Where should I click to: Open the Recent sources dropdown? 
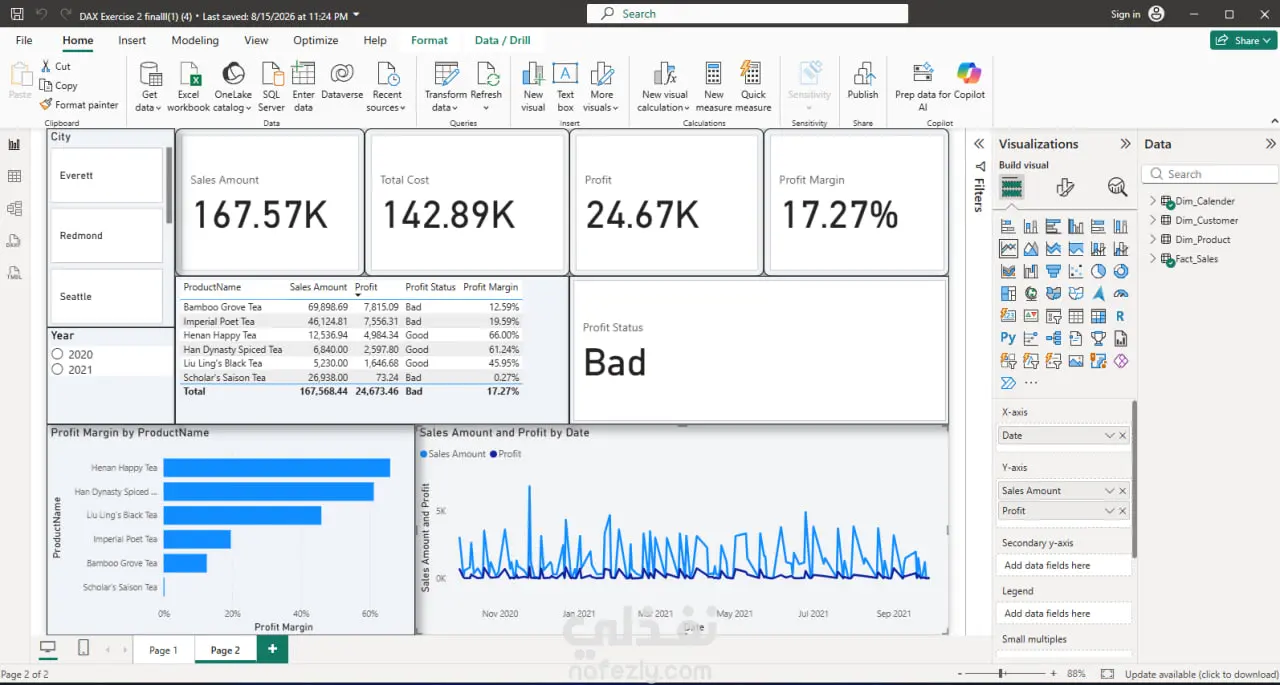coord(387,86)
